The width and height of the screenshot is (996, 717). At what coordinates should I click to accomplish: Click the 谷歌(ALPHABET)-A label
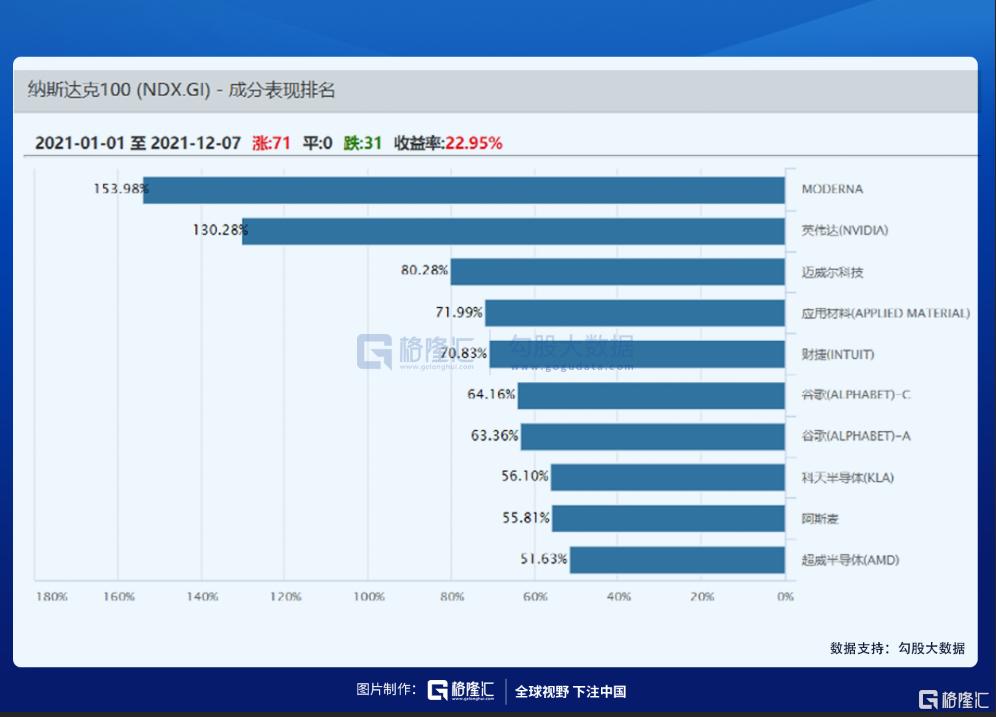(x=856, y=436)
